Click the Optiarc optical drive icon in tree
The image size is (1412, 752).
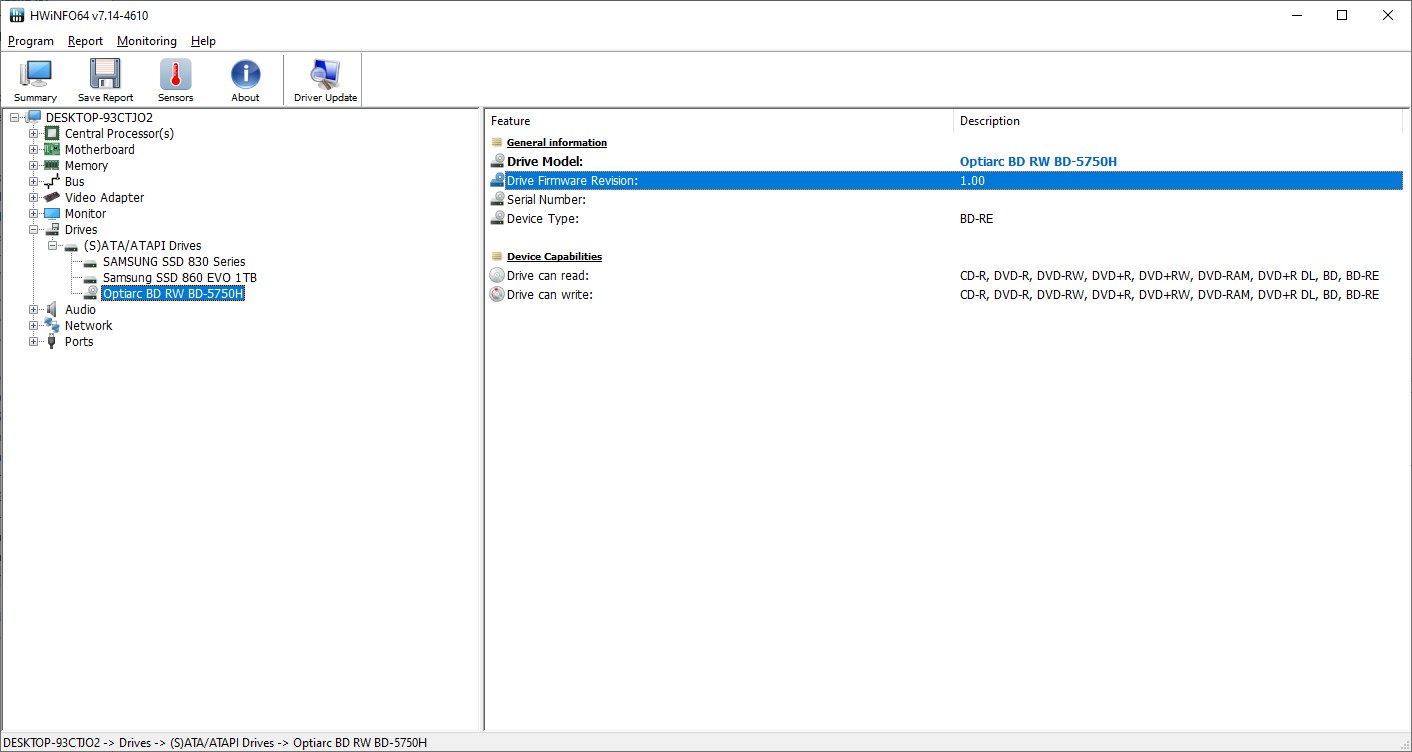(x=90, y=293)
